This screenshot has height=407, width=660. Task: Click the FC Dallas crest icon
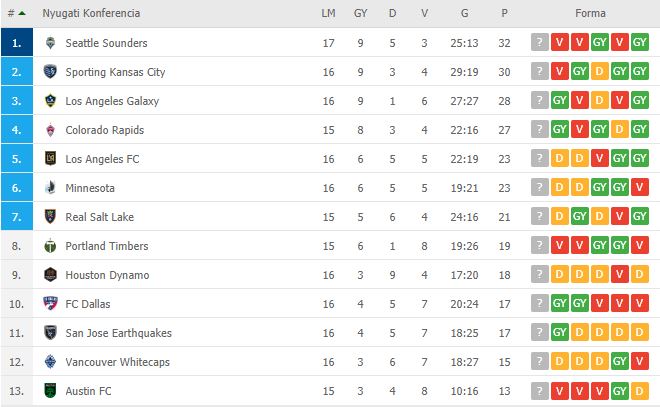coord(50,303)
